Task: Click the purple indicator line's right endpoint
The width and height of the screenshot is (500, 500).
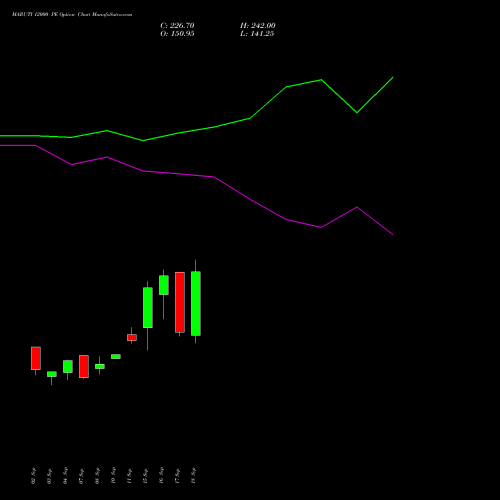Action: coord(393,234)
